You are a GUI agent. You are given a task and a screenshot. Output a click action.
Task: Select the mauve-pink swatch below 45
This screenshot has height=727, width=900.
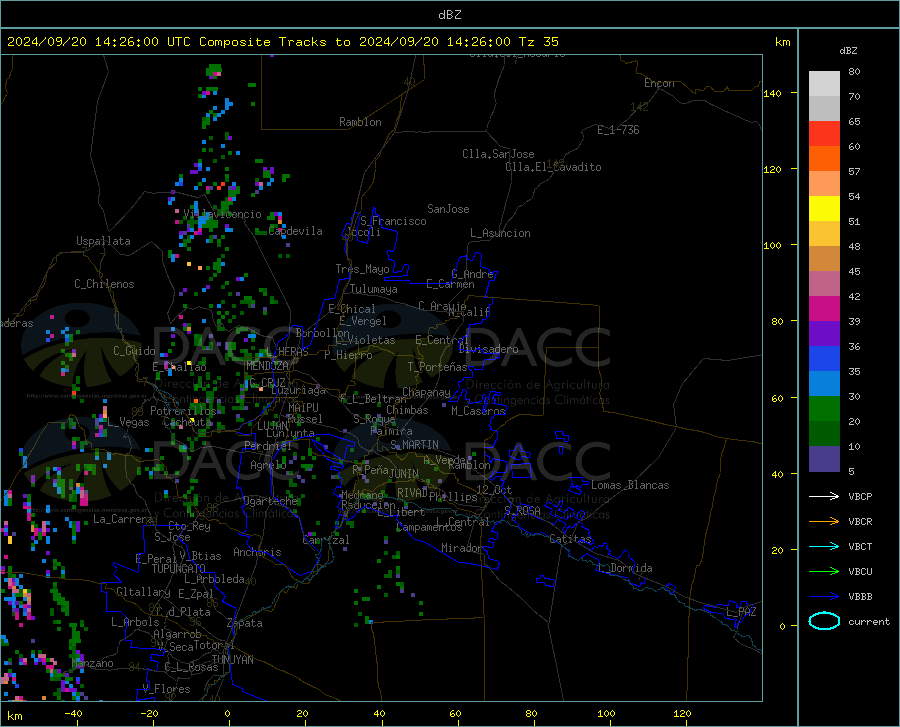pos(824,284)
